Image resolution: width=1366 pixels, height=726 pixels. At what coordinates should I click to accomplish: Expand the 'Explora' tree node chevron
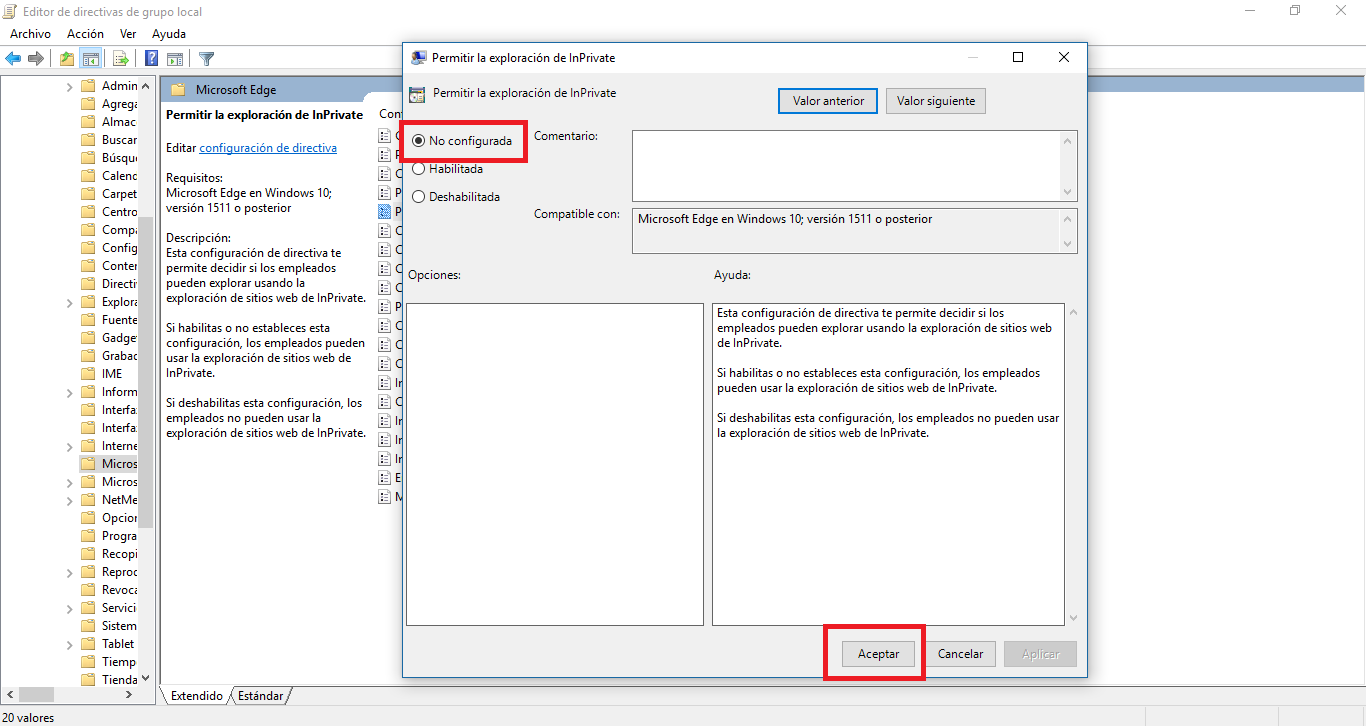(69, 303)
